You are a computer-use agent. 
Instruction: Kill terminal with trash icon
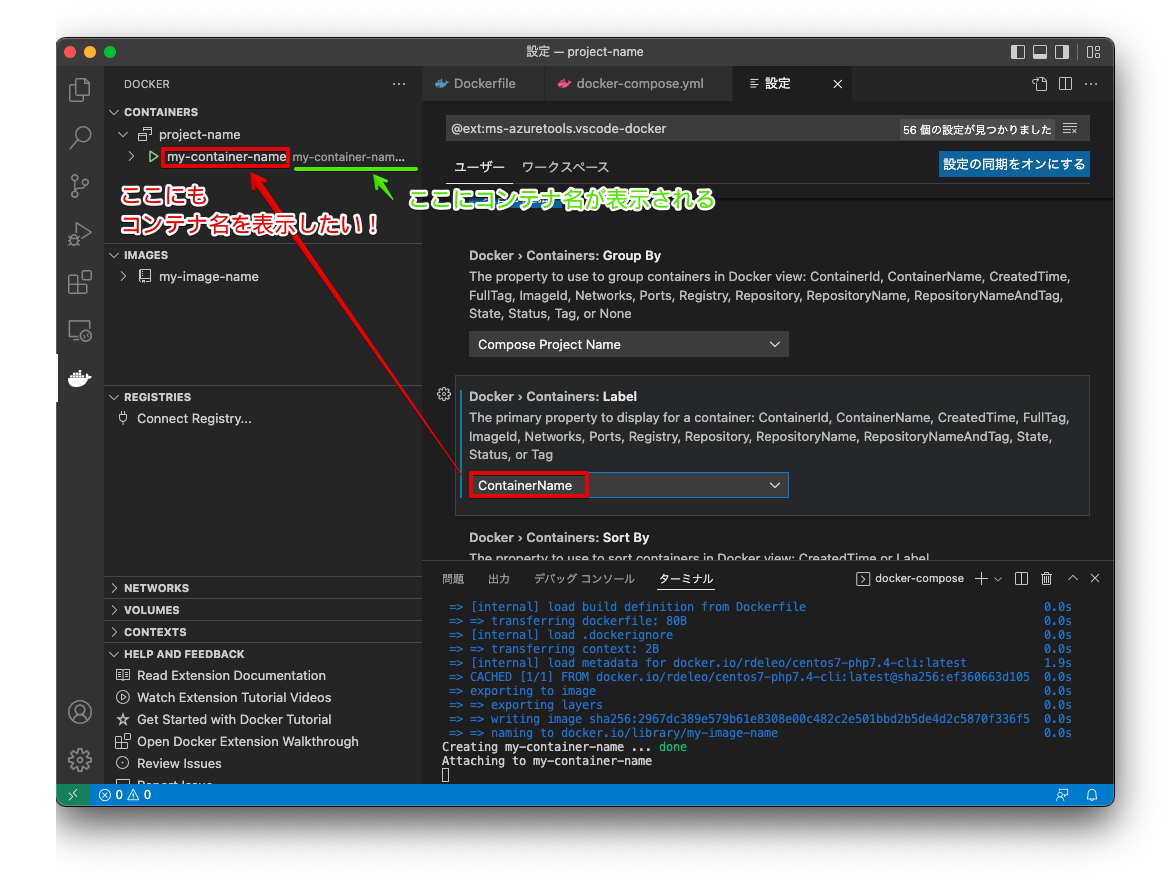click(1047, 578)
